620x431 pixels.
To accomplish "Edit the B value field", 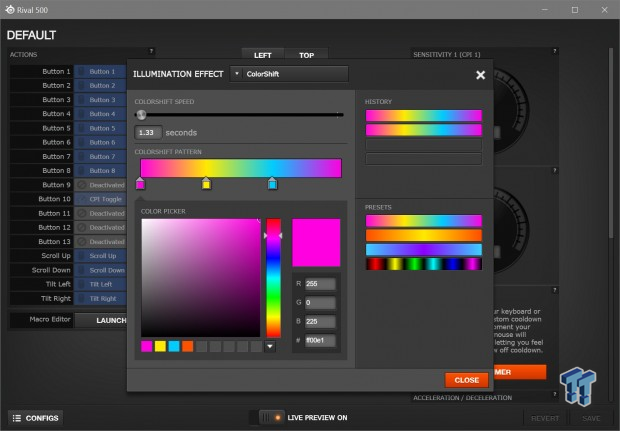I will (x=320, y=321).
